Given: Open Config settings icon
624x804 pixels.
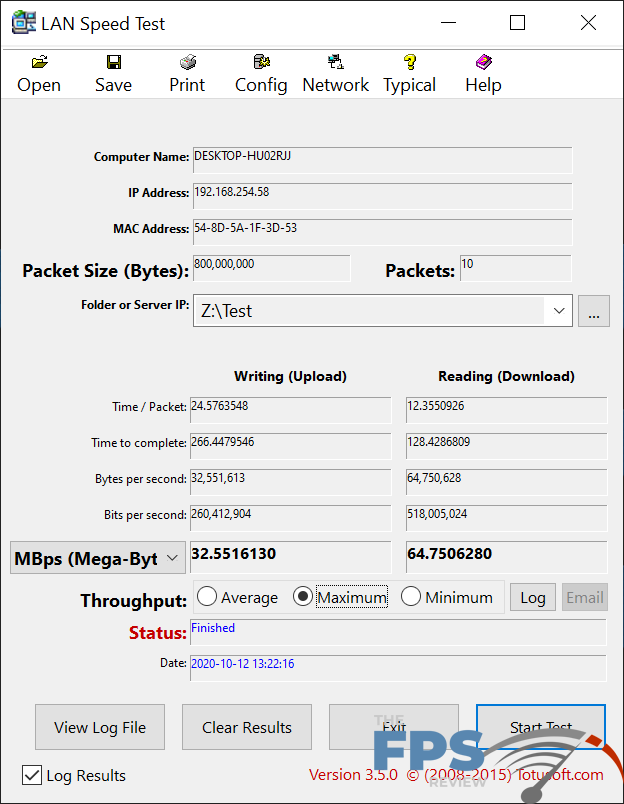Looking at the screenshot, I should 261,62.
